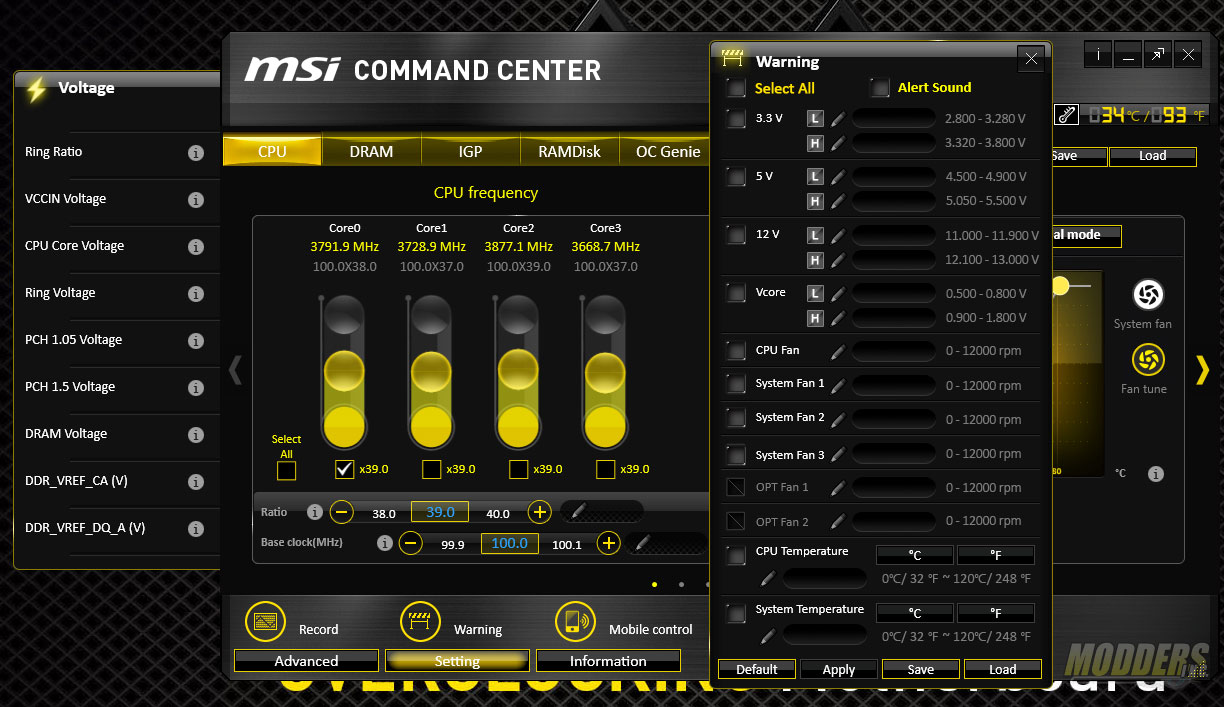This screenshot has width=1224, height=707.
Task: Show DRAM Voltage info
Action: pyautogui.click(x=196, y=435)
